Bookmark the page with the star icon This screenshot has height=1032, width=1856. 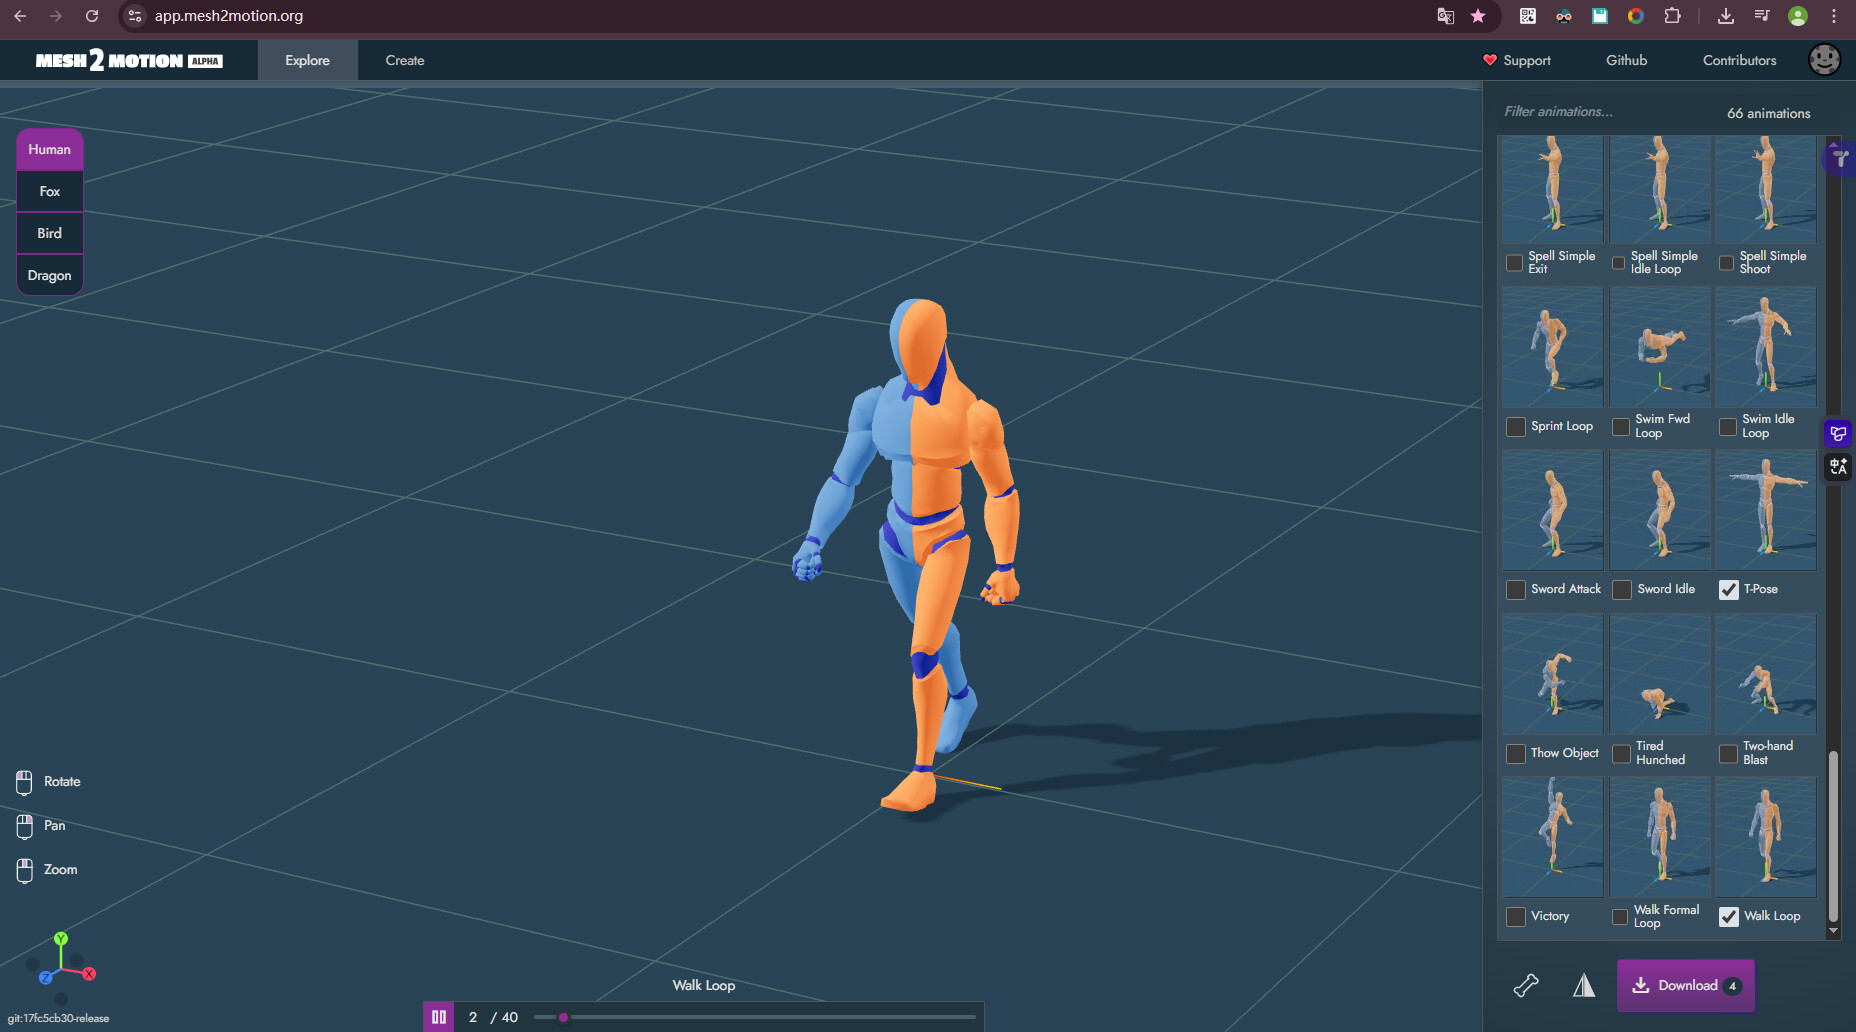coord(1478,16)
